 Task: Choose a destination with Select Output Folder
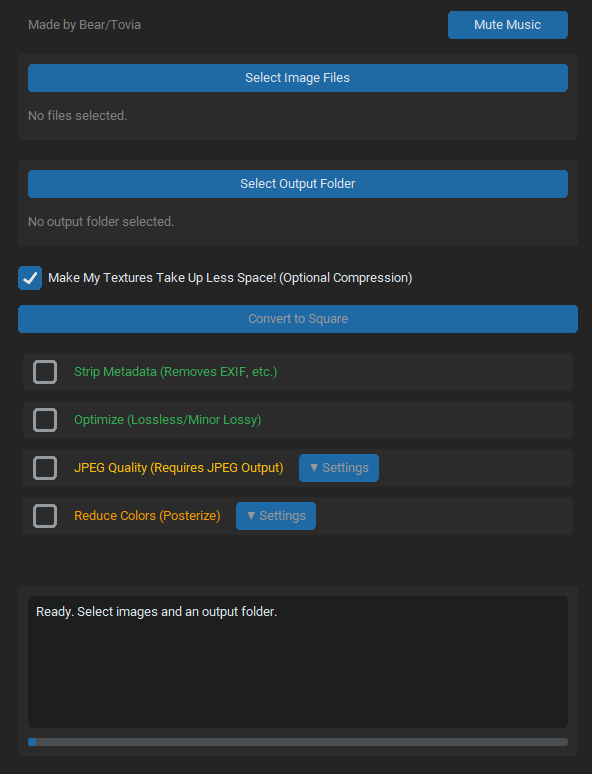[x=298, y=184]
